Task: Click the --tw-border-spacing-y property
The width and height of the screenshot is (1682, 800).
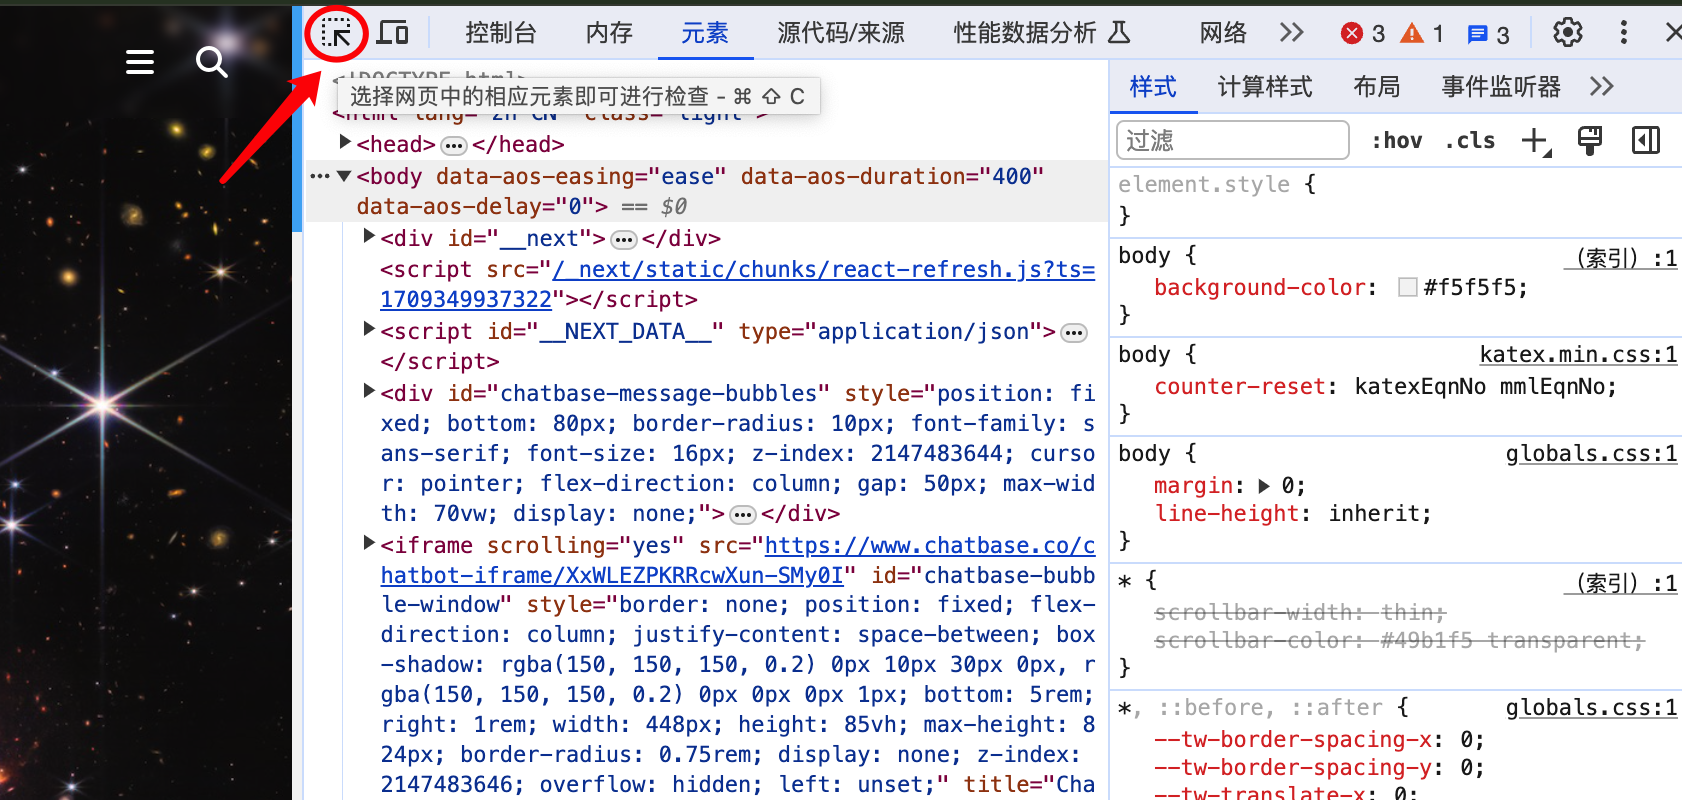Action: [x=1293, y=767]
